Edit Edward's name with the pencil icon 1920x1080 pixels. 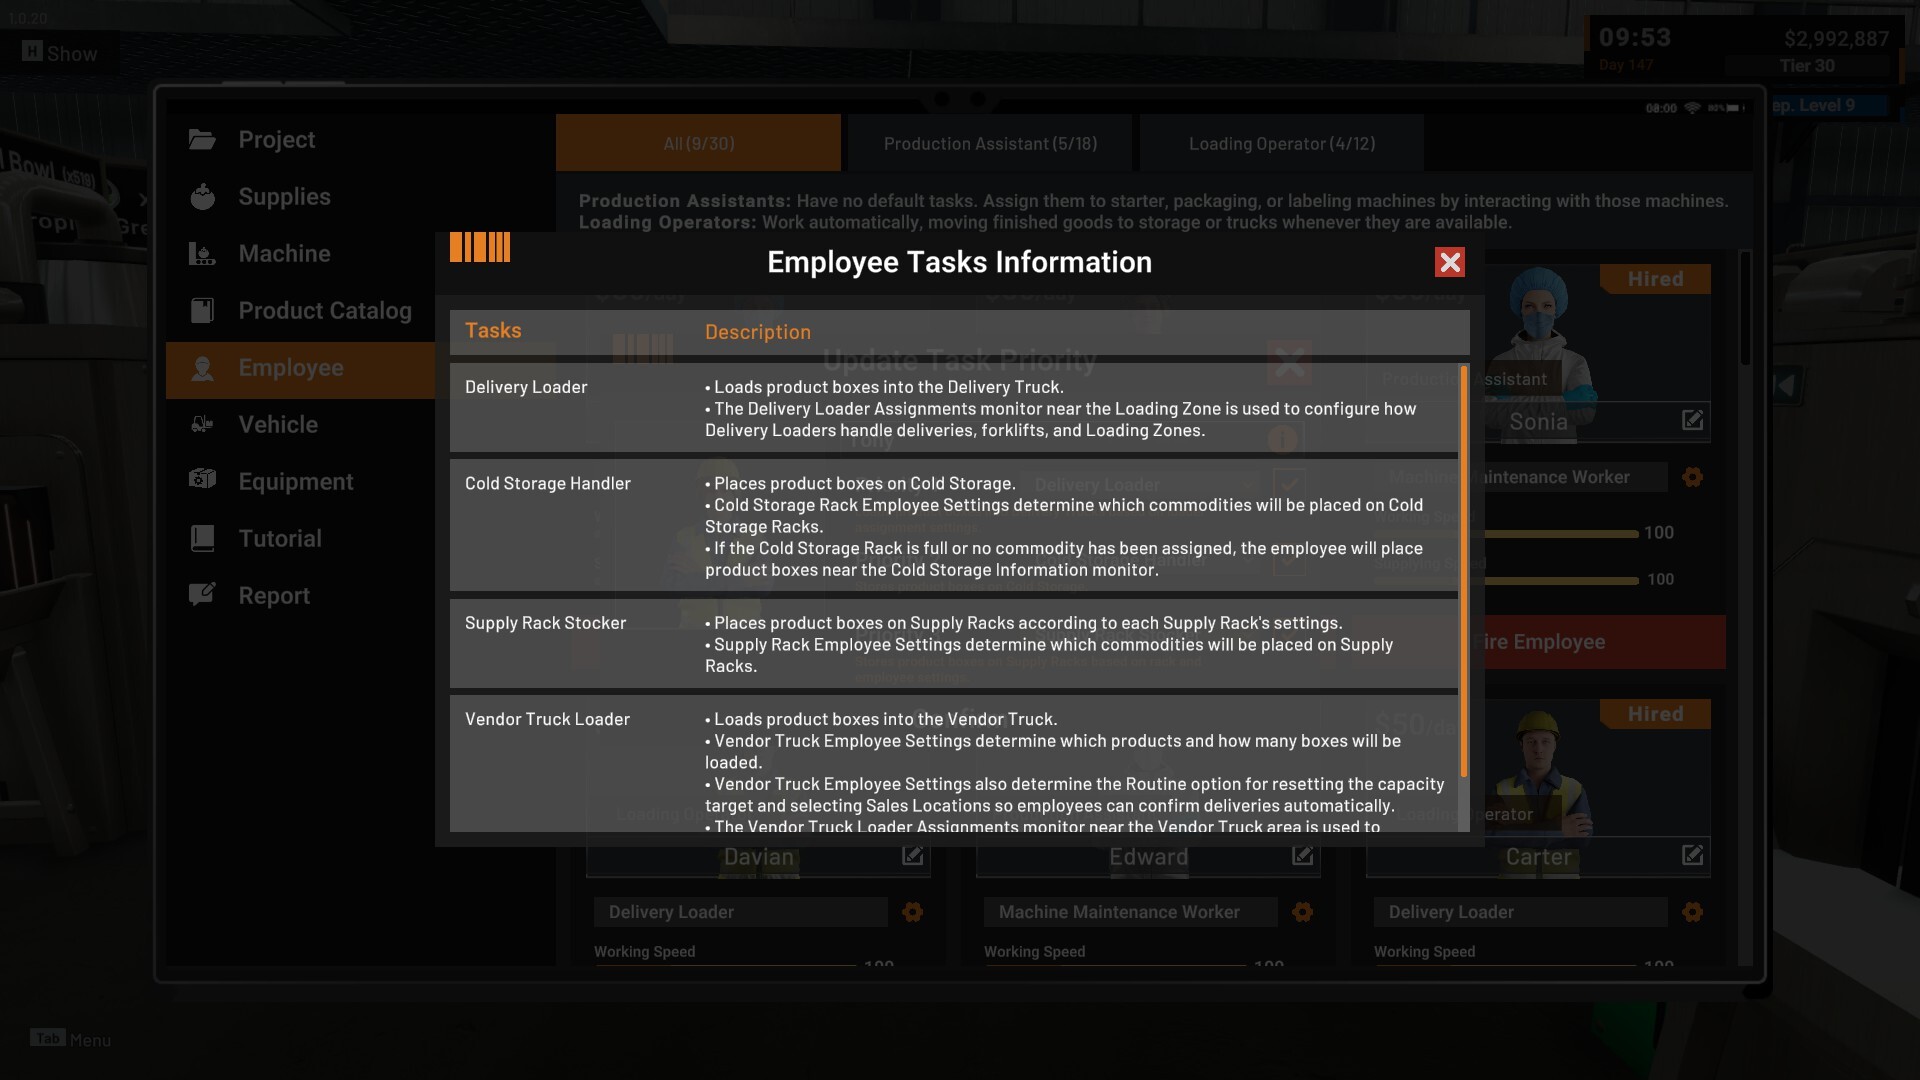tap(1302, 855)
